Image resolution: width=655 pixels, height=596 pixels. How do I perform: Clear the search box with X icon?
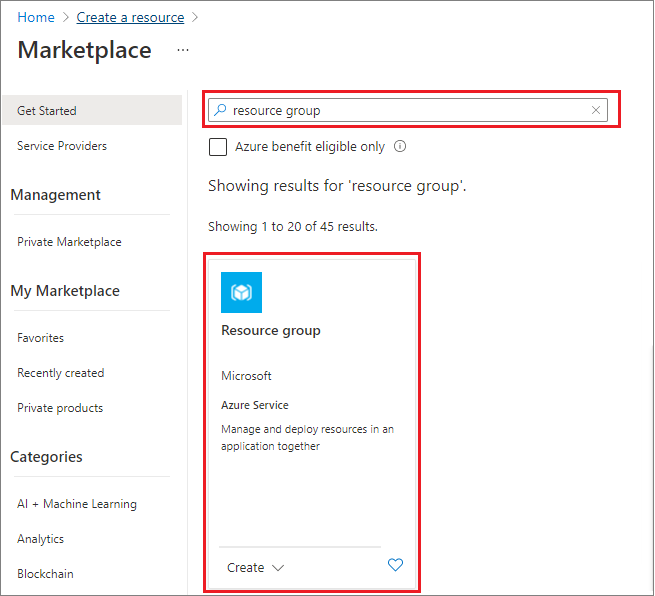pos(597,110)
